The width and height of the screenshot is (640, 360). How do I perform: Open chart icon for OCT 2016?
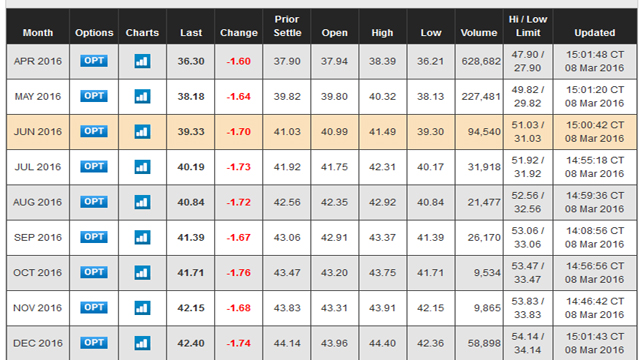point(142,273)
